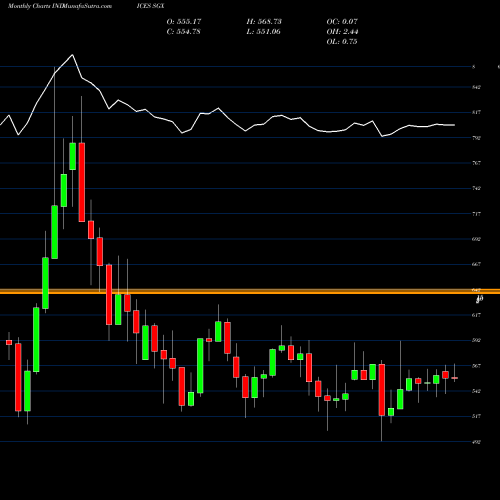Viewport: 500px width, 500px height.
Task: Click the 'Monthly Charts INDMunafaSutra.com' title text
Action: pos(60,6)
